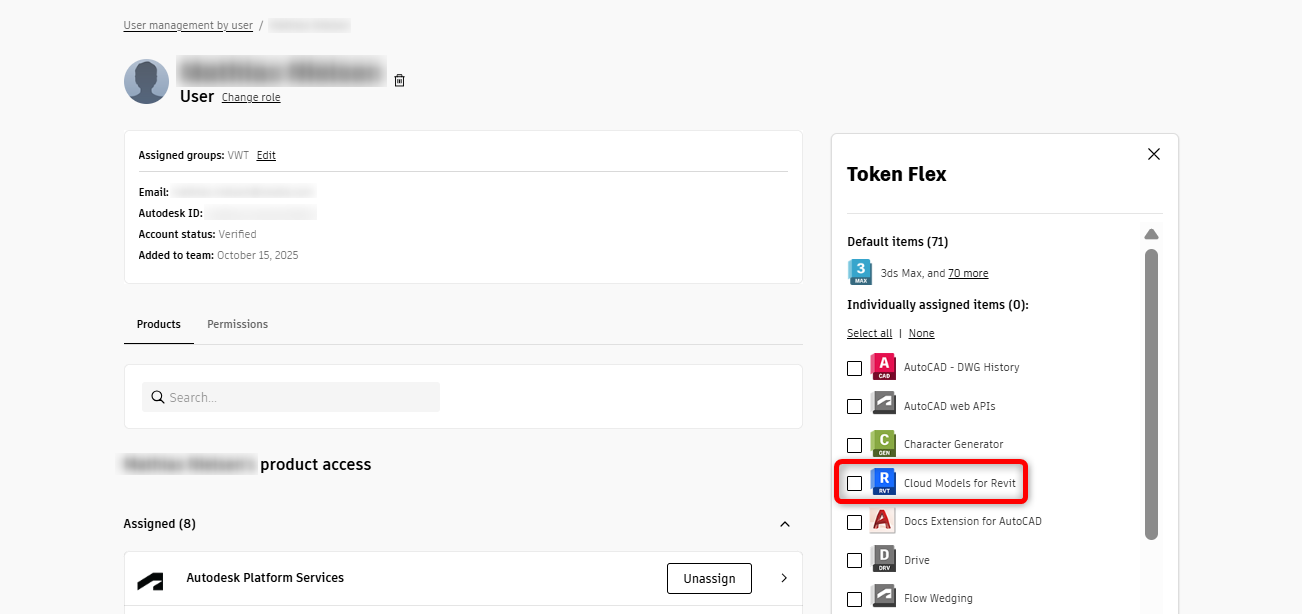Click the delete user trash icon
This screenshot has height=614, width=1302.
[399, 80]
